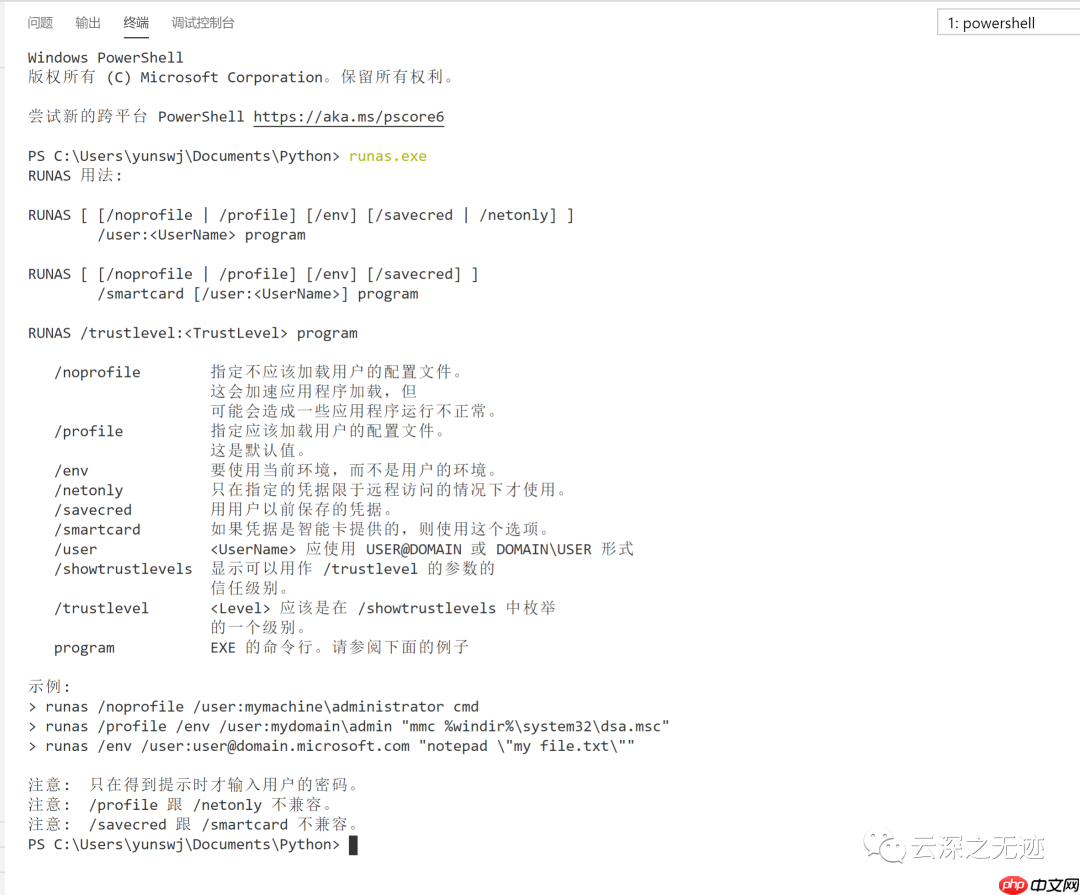Viewport: 1080px width, 895px height.
Task: Select the /noprofile parameter text
Action: [x=97, y=371]
